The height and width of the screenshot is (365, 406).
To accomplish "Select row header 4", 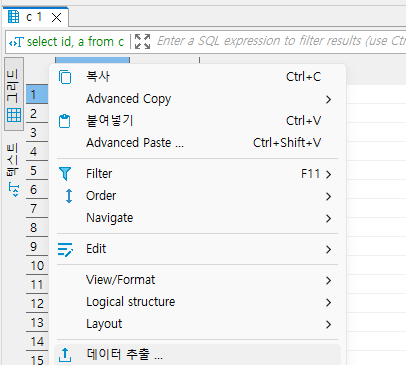I will click(37, 151).
